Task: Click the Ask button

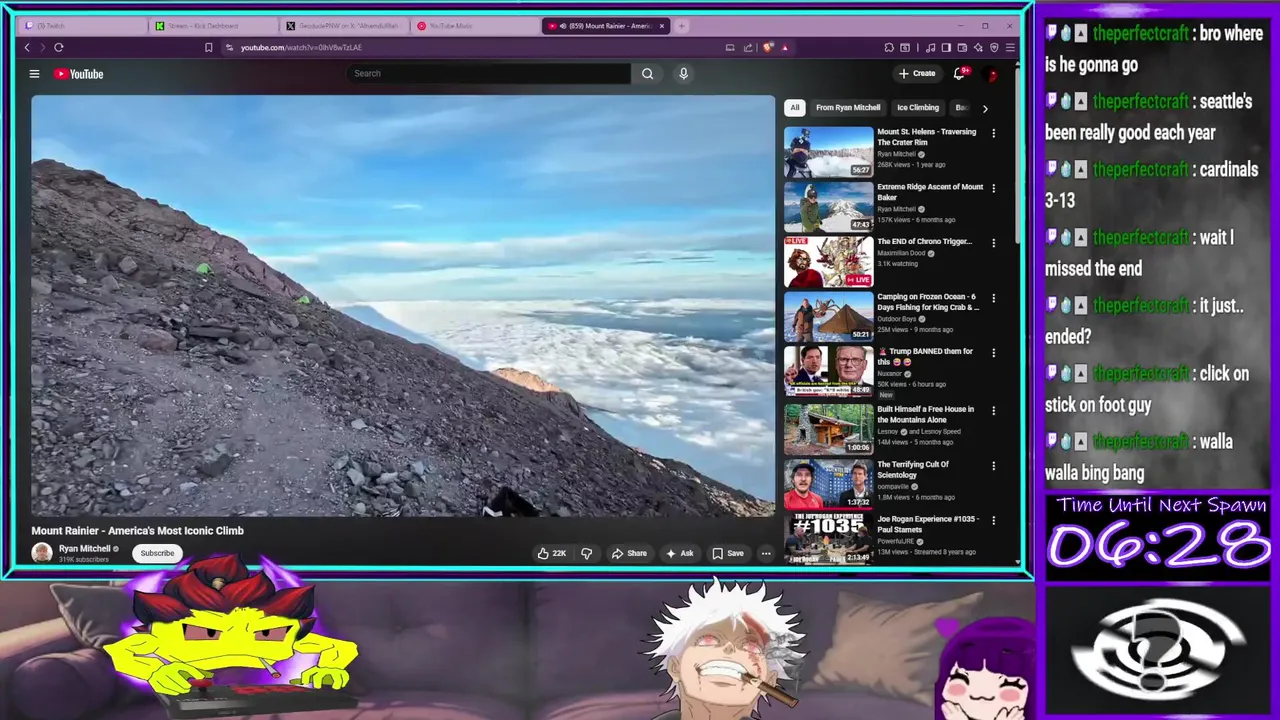Action: coord(679,553)
